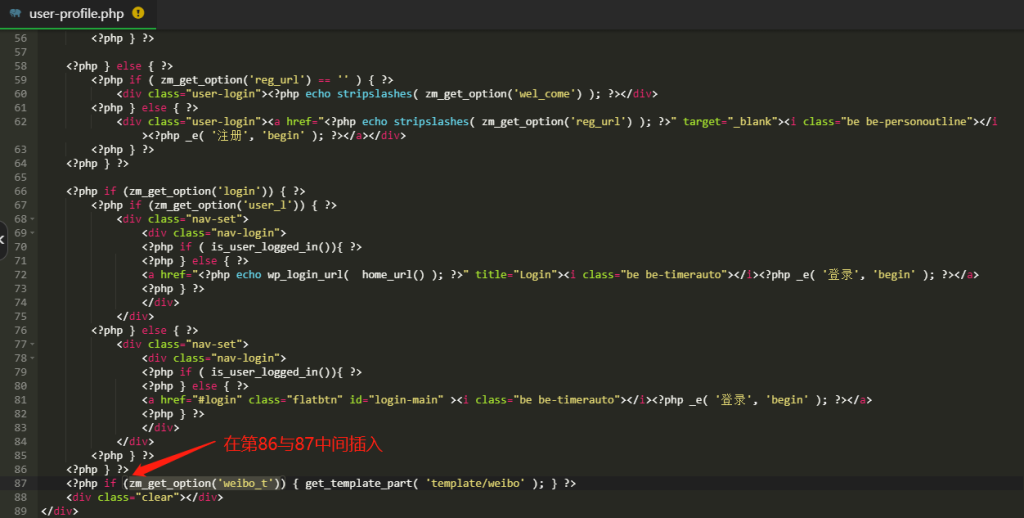Select line number 66 in the gutter
Screen dimensions: 1024x518
point(20,190)
